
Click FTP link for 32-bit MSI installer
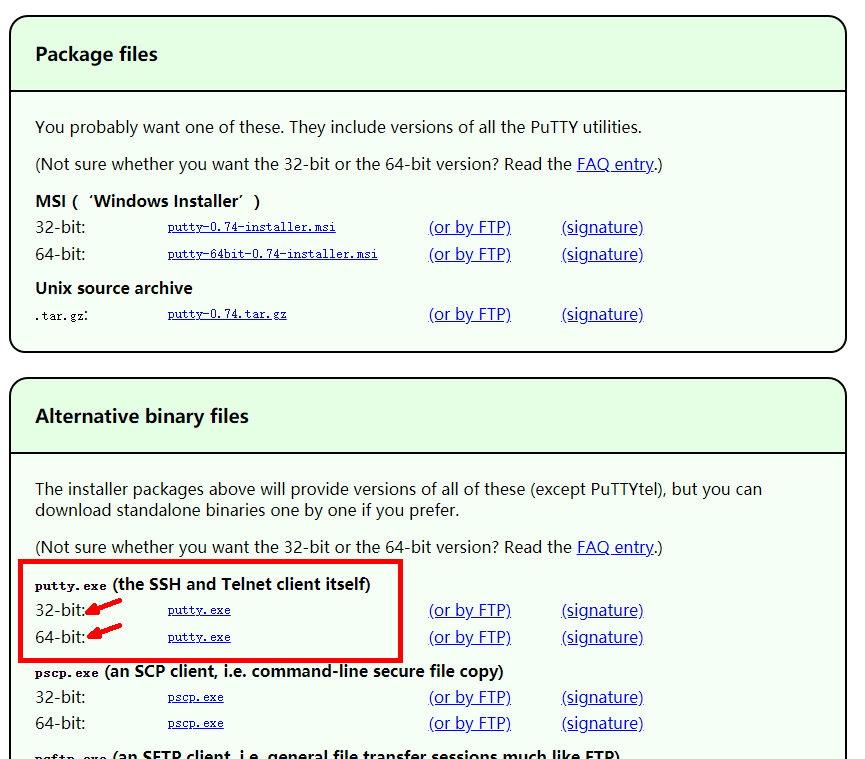[x=470, y=227]
